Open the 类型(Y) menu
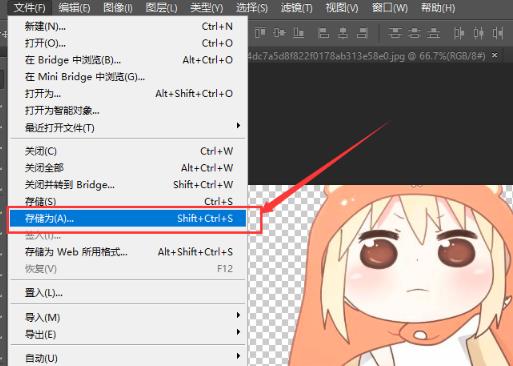The width and height of the screenshot is (513, 366). (206, 7)
